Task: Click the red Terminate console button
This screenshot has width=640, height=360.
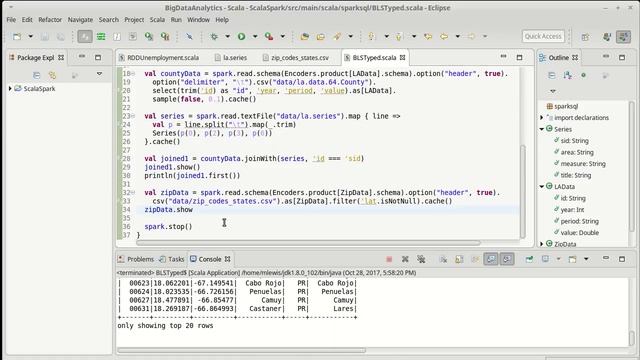Action: click(x=389, y=259)
